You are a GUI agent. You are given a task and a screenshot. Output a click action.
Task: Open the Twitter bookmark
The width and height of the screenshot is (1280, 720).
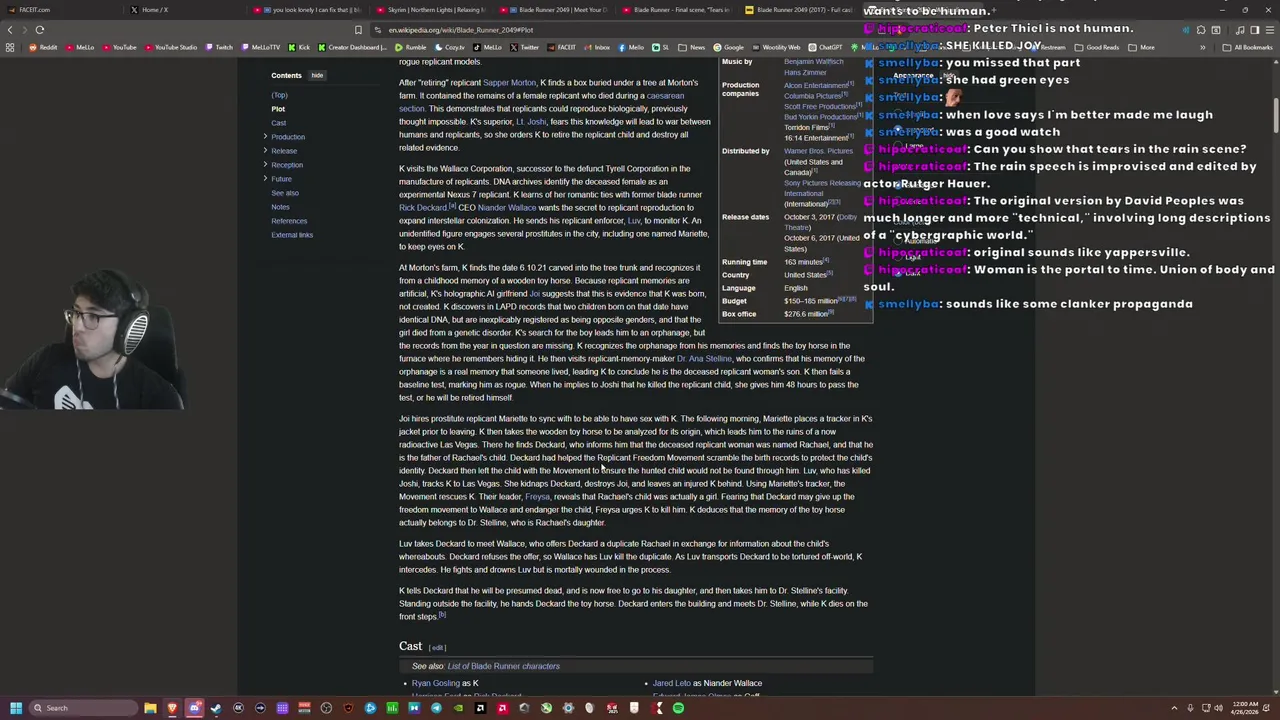click(x=524, y=47)
